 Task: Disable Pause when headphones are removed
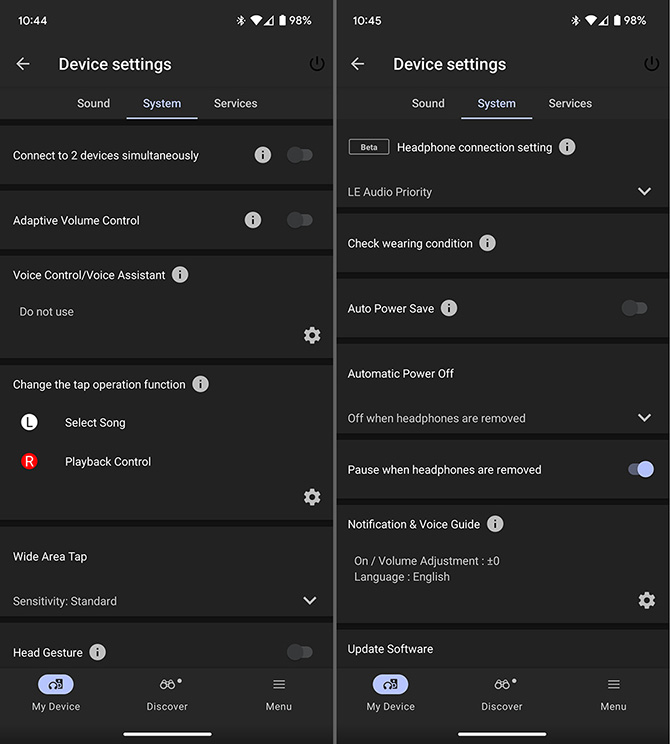coord(641,469)
